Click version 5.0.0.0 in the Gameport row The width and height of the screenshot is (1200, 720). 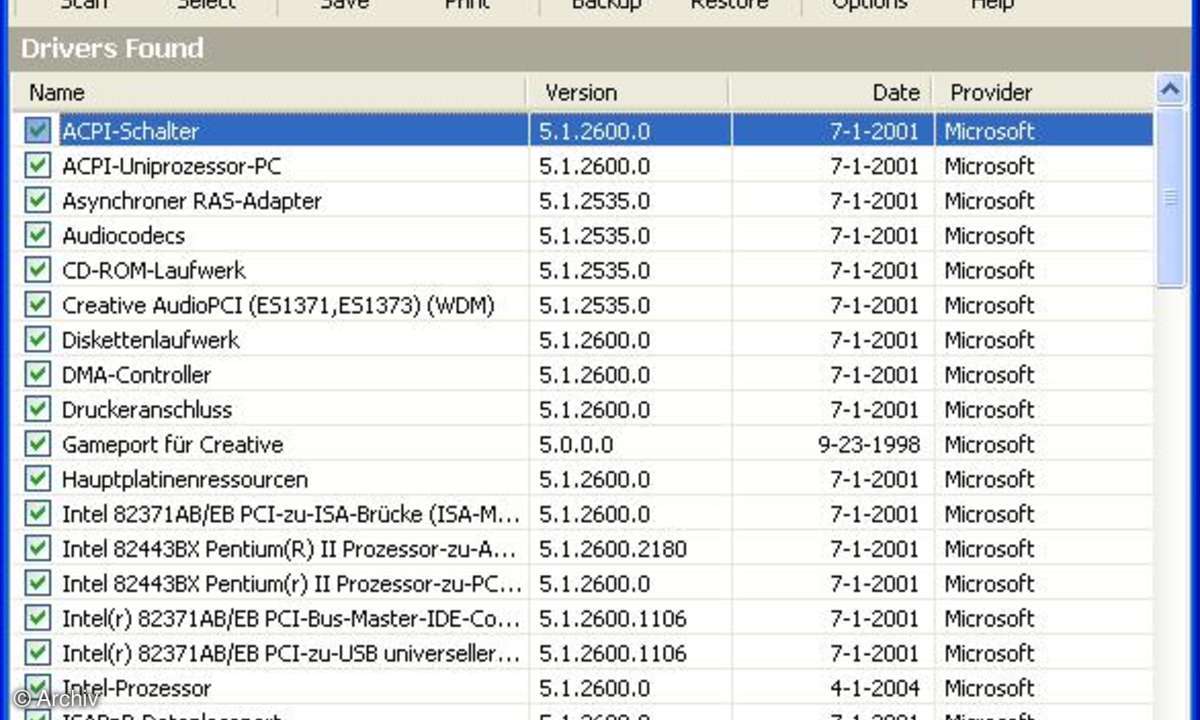[x=576, y=445]
